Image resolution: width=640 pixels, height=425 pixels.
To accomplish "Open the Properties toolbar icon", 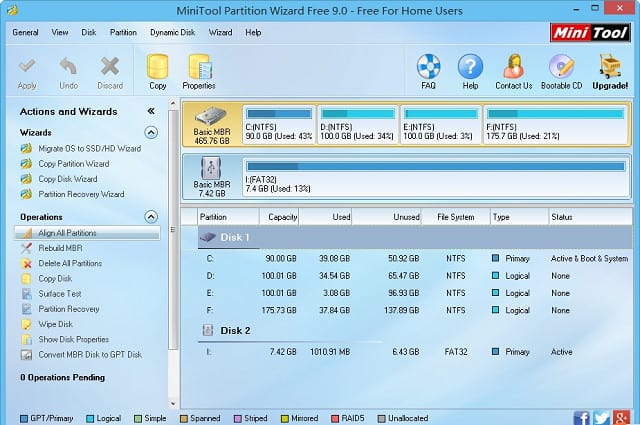I will point(199,67).
